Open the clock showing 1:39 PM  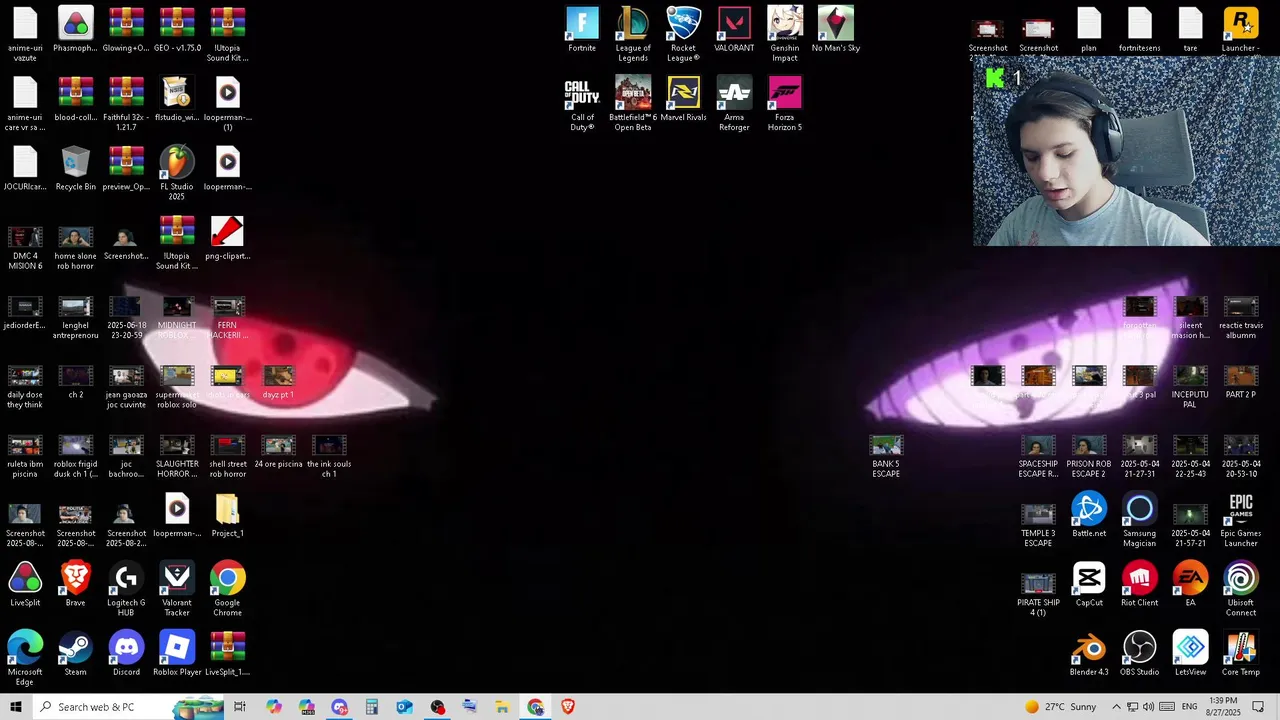(x=1223, y=707)
